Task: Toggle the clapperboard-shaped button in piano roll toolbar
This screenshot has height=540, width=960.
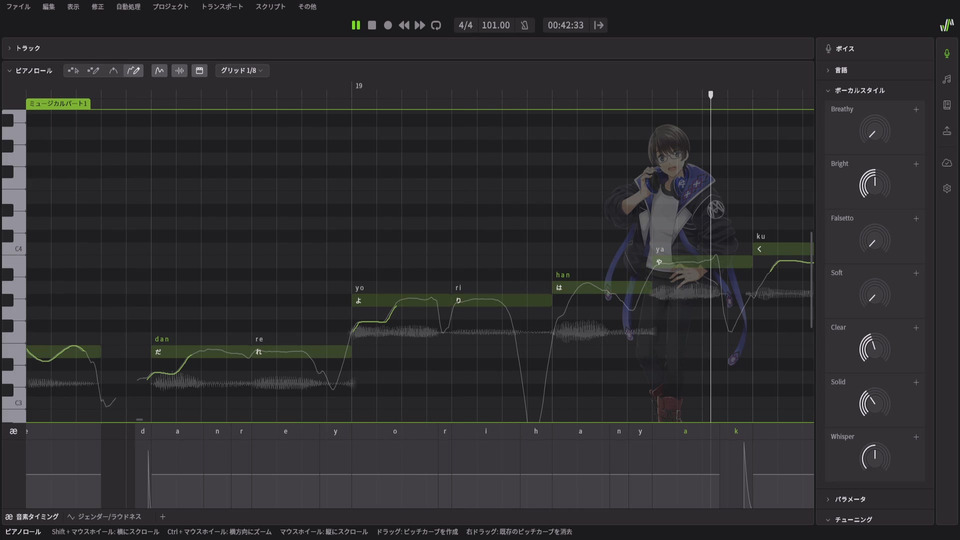Action: click(x=200, y=70)
